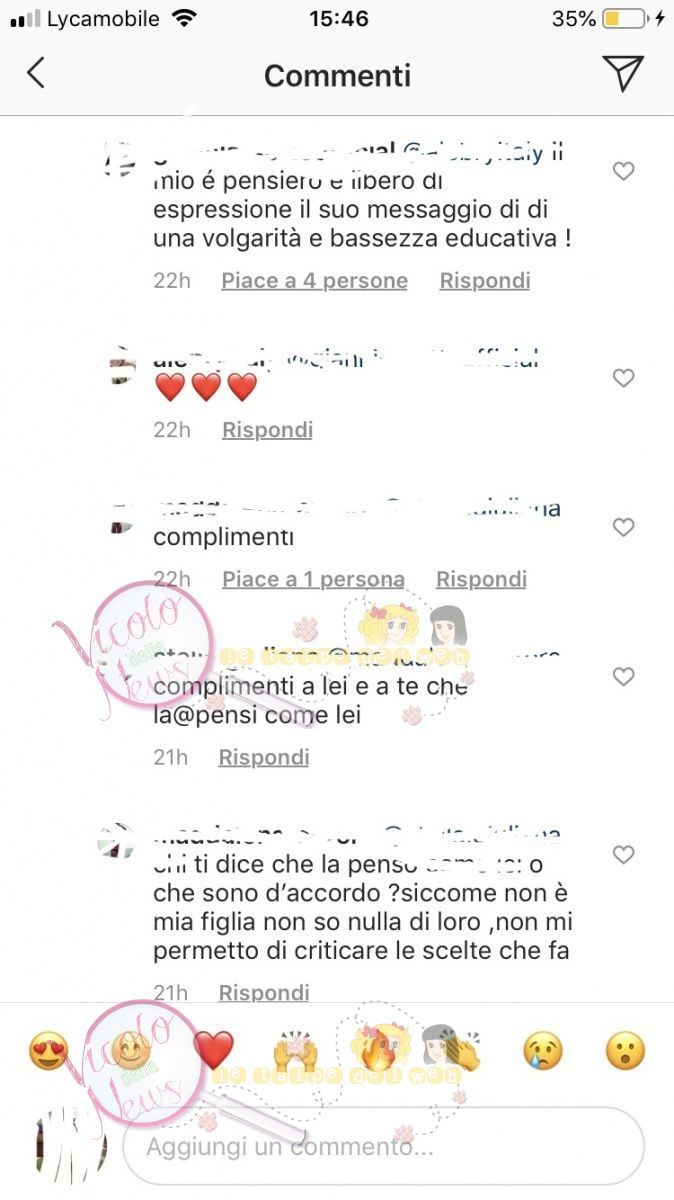Image resolution: width=674 pixels, height=1200 pixels.
Task: Insert the red heart emoji
Action: coord(213,1051)
